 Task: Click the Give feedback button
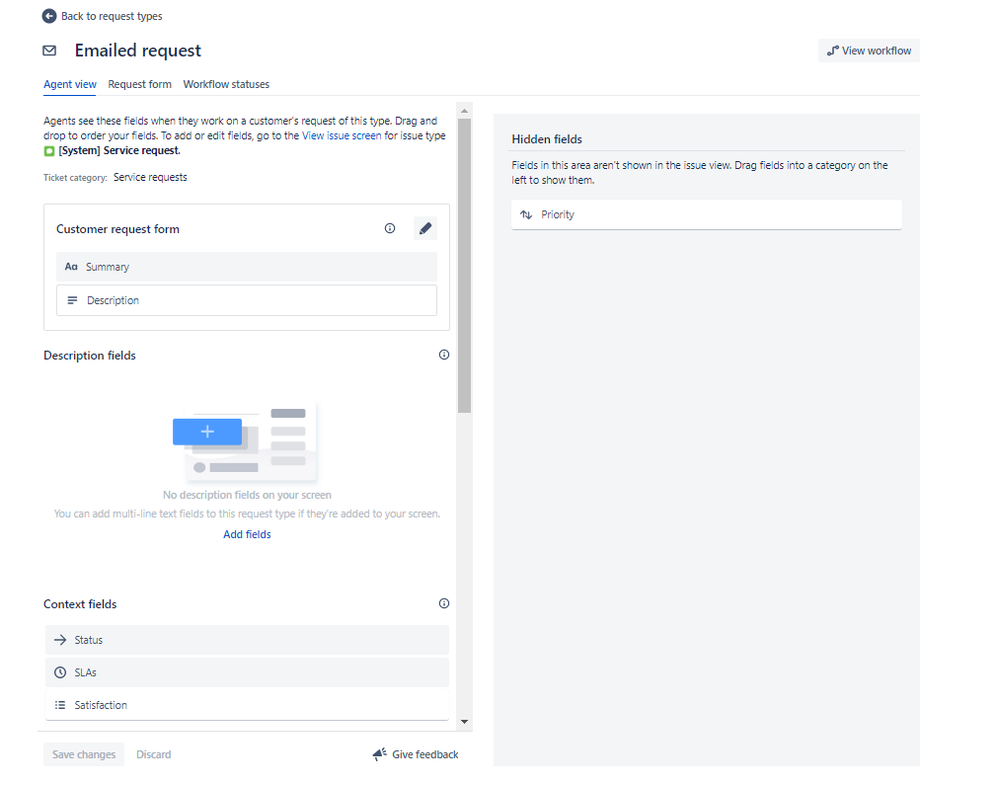416,754
